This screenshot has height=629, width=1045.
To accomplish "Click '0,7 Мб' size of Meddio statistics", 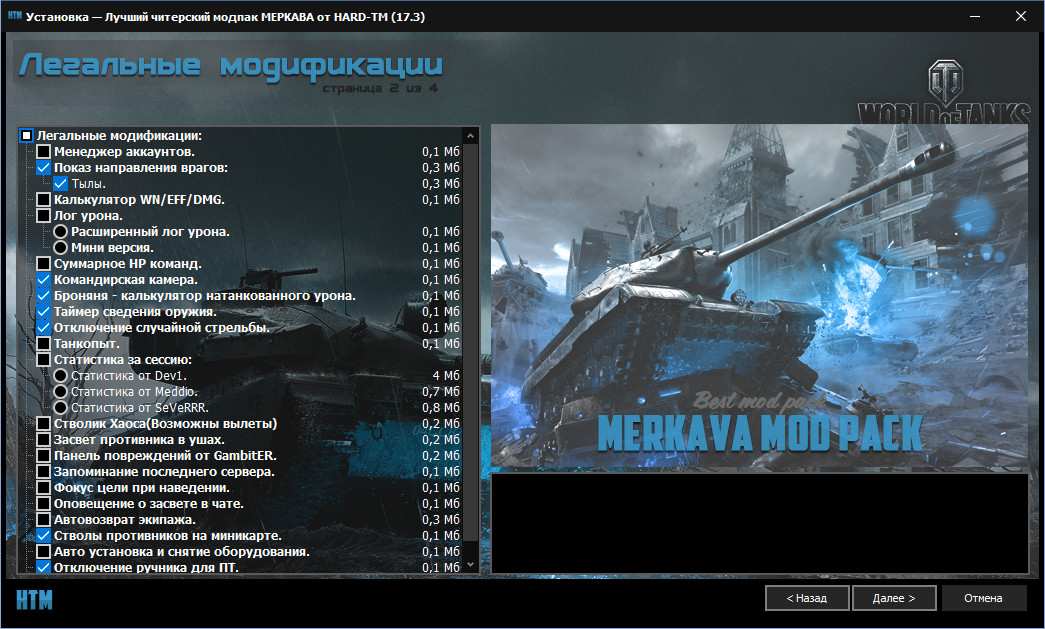I will coord(441,392).
